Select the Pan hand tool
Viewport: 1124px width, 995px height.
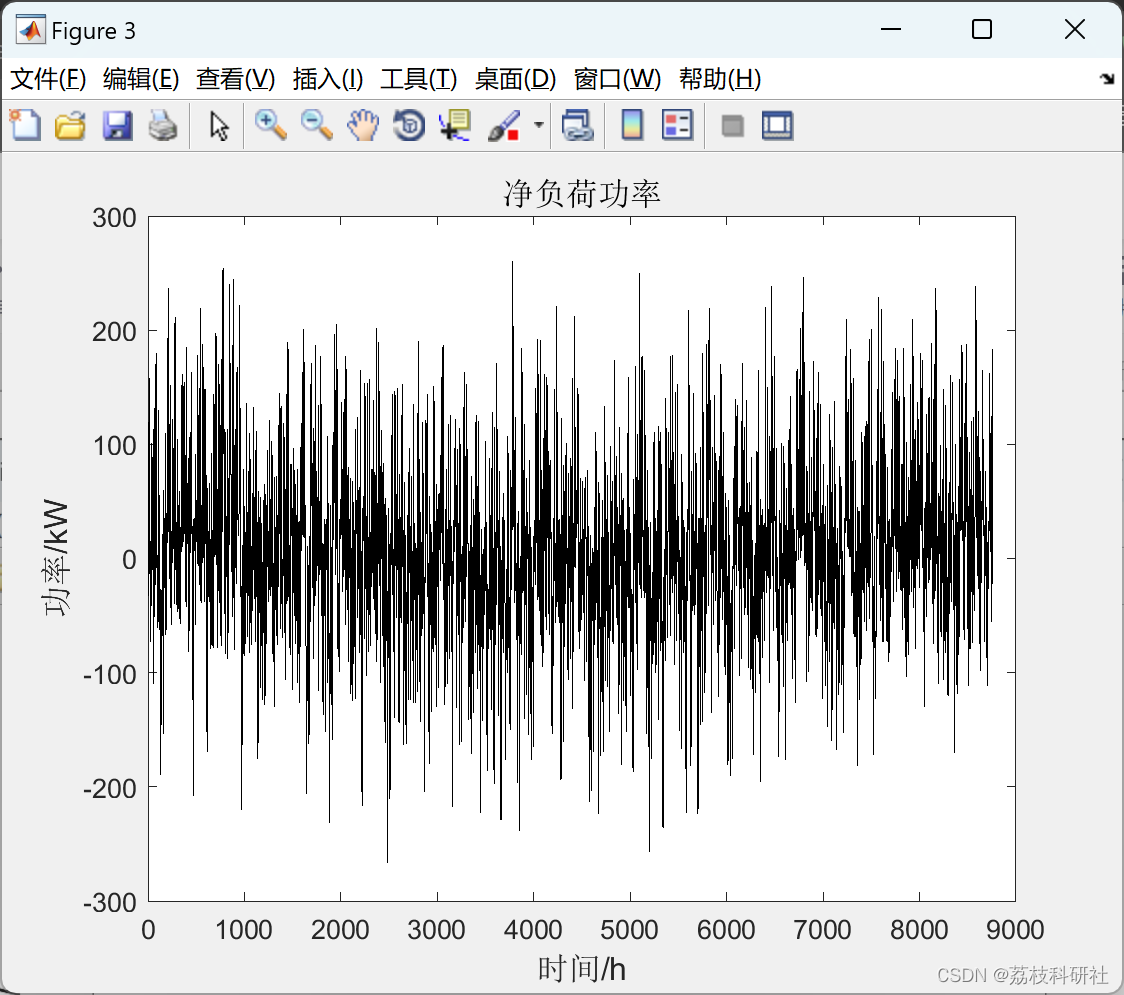point(363,125)
